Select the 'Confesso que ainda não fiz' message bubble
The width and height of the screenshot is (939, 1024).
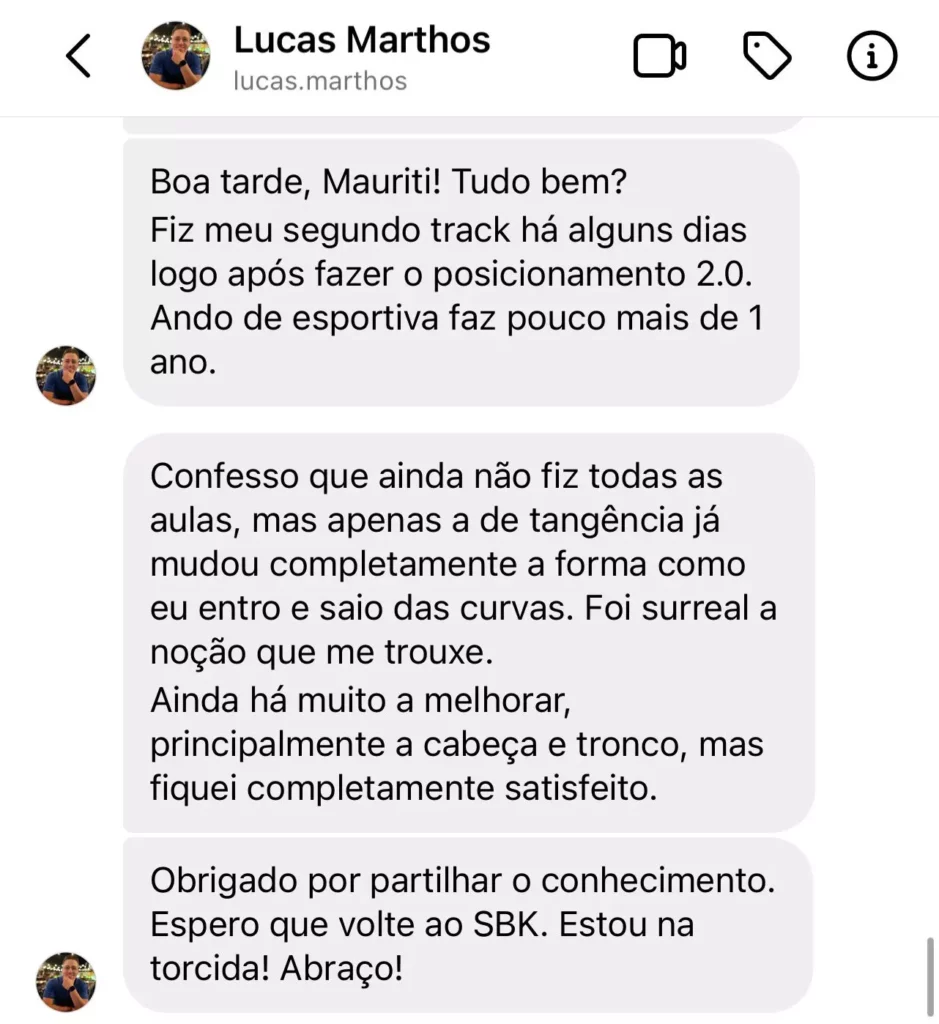[468, 632]
